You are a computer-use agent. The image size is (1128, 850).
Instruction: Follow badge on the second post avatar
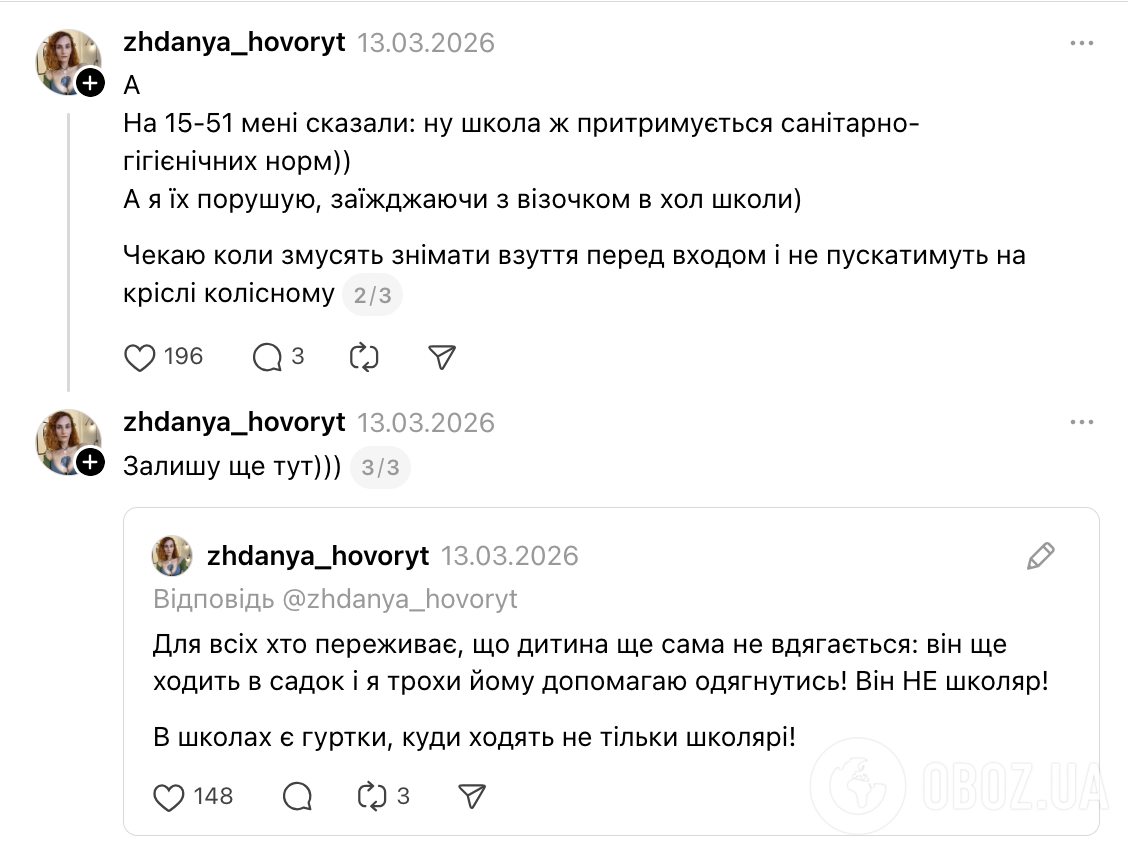click(90, 464)
